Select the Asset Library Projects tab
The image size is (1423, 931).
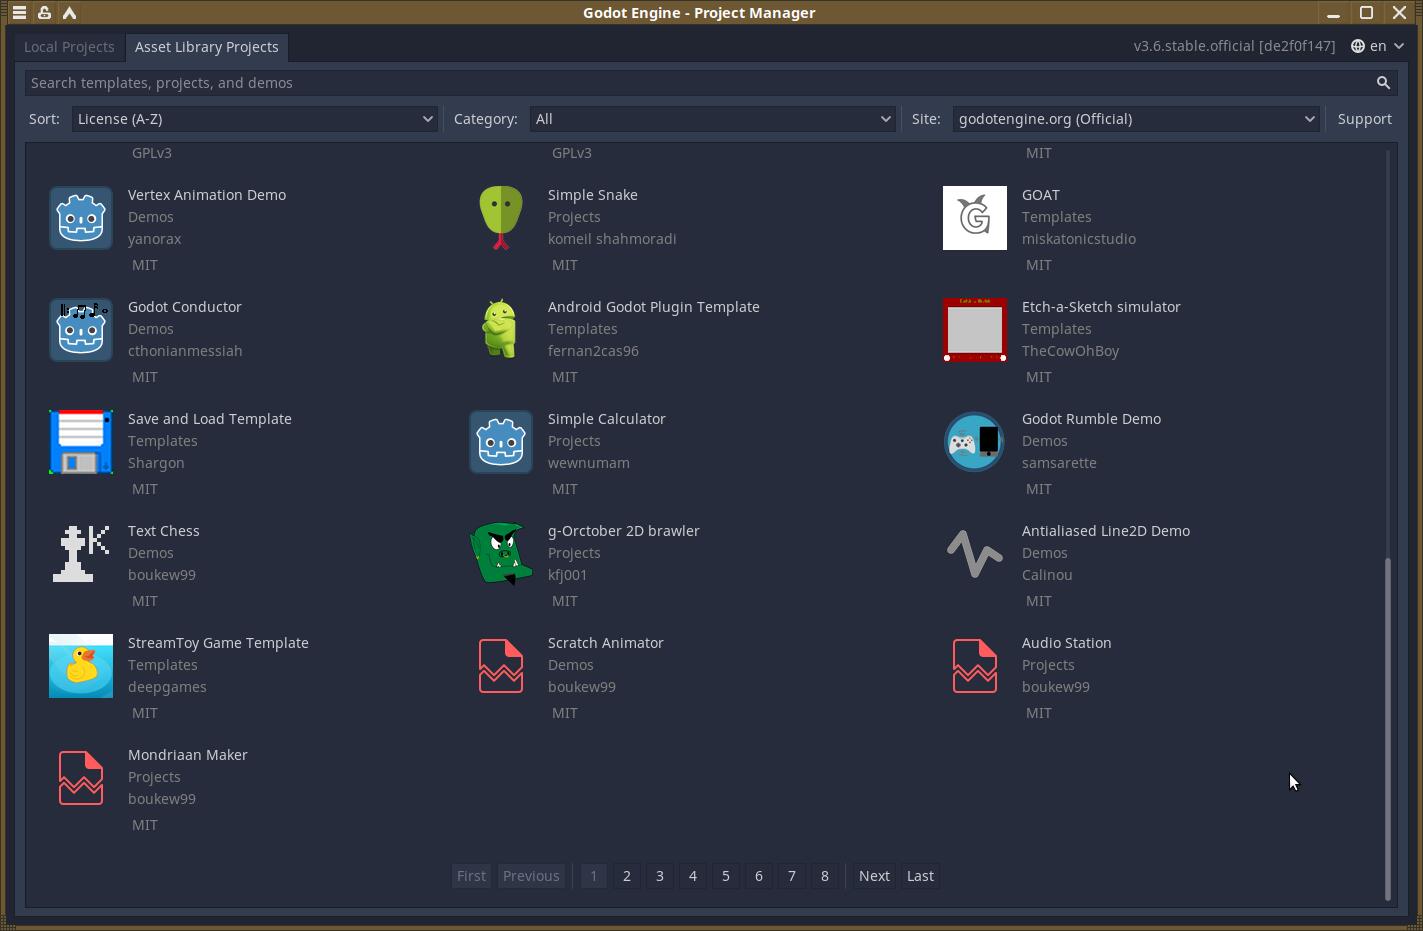207,47
